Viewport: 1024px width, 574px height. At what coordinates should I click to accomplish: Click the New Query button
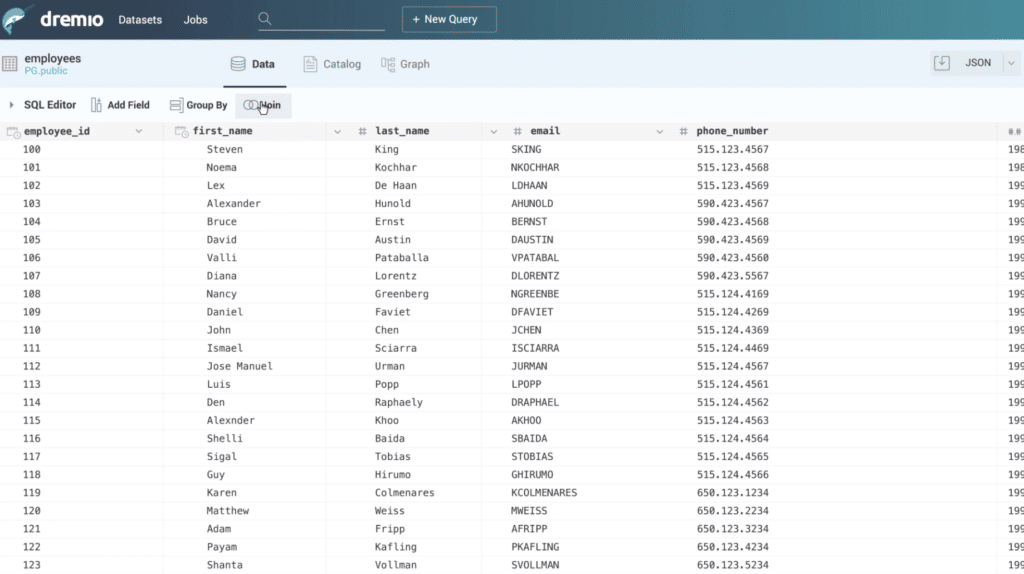point(449,19)
